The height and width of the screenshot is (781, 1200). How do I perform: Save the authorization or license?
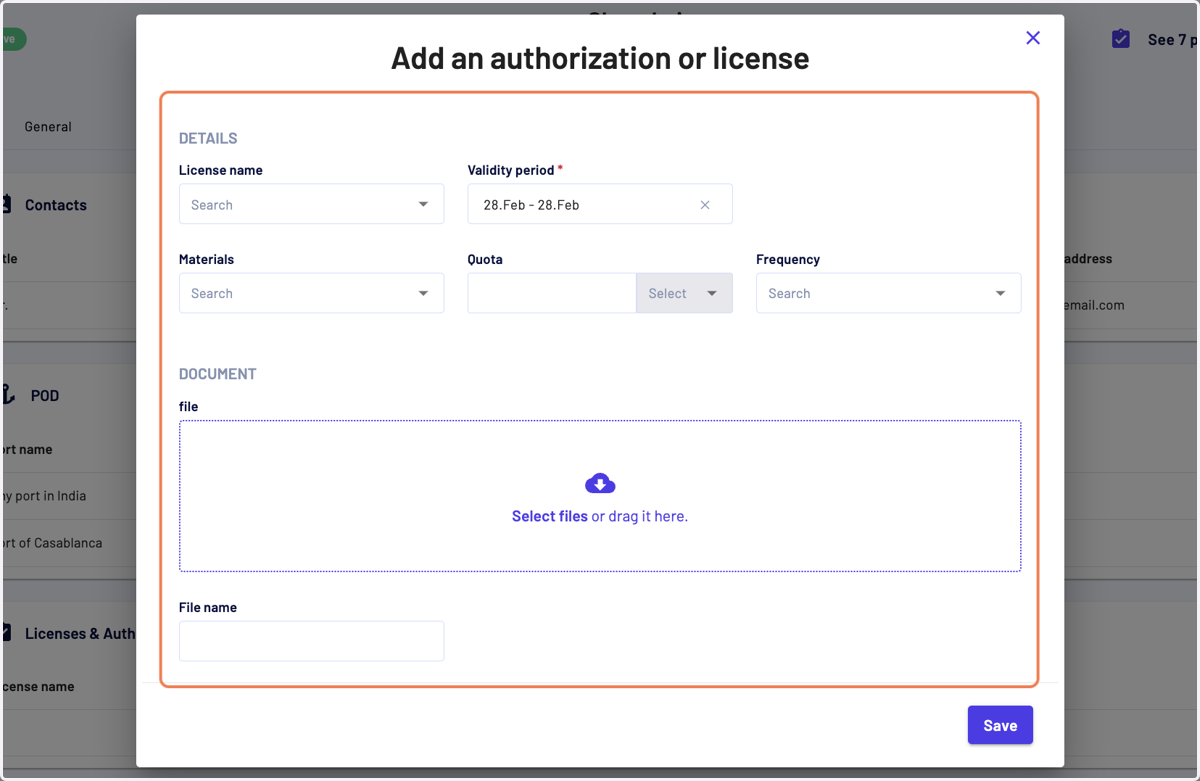(x=1000, y=725)
